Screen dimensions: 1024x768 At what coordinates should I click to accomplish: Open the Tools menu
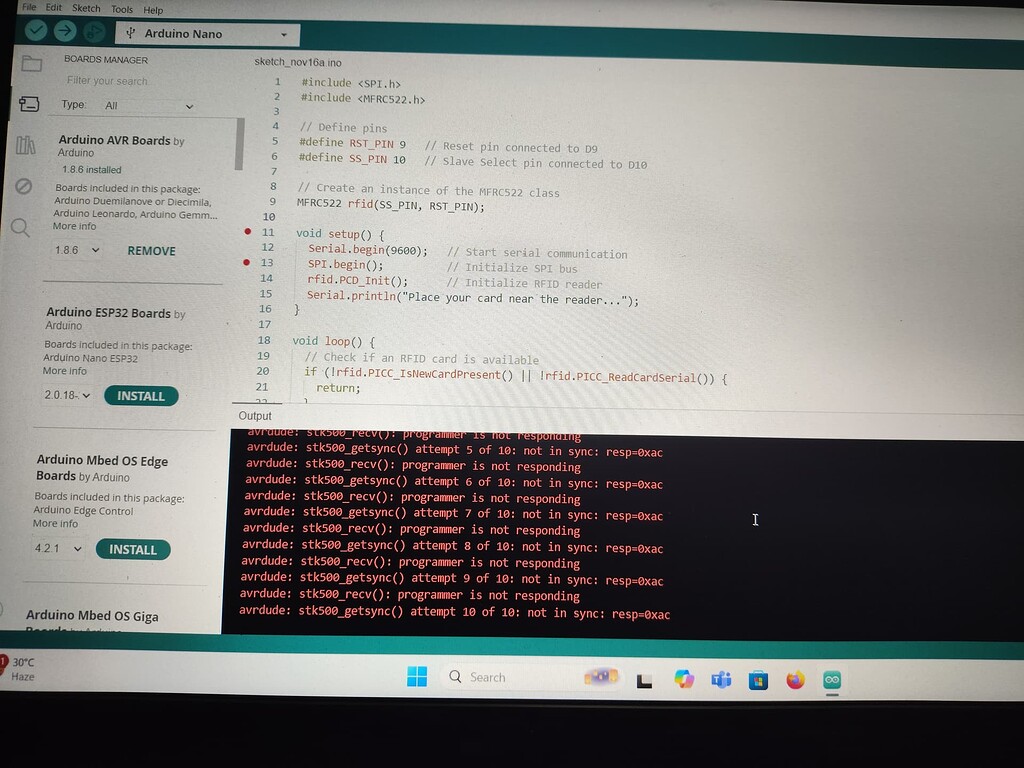coord(122,9)
